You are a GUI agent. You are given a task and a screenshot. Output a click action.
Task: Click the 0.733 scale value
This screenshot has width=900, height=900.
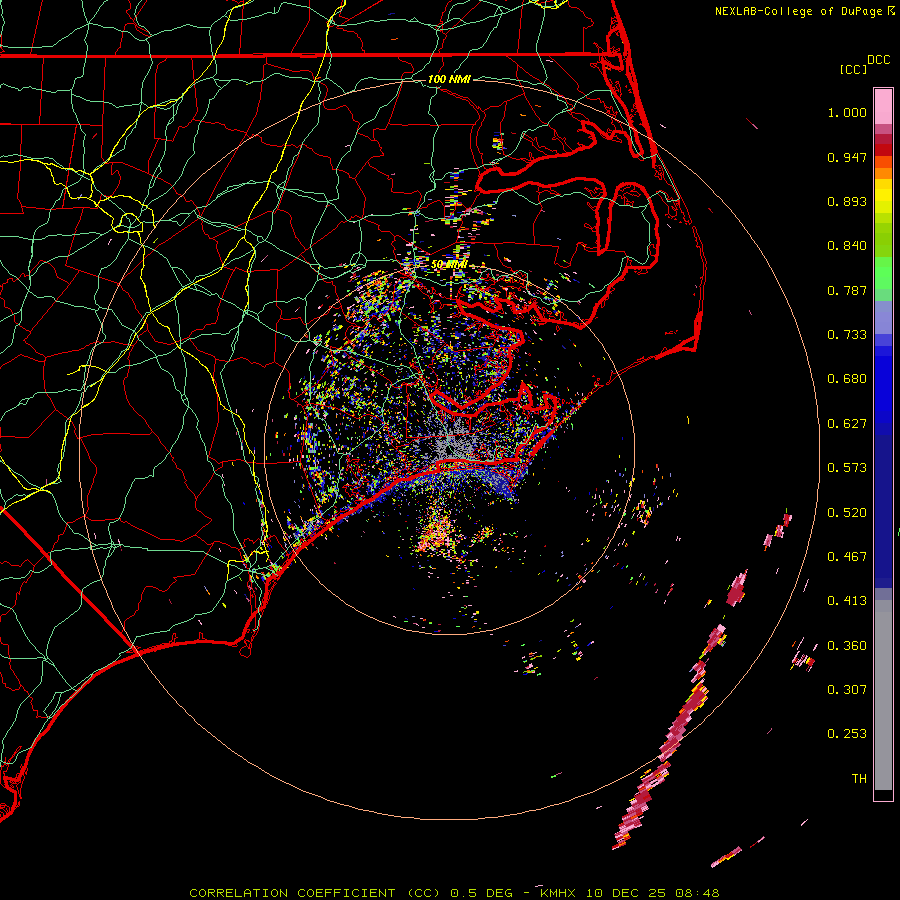tap(847, 335)
